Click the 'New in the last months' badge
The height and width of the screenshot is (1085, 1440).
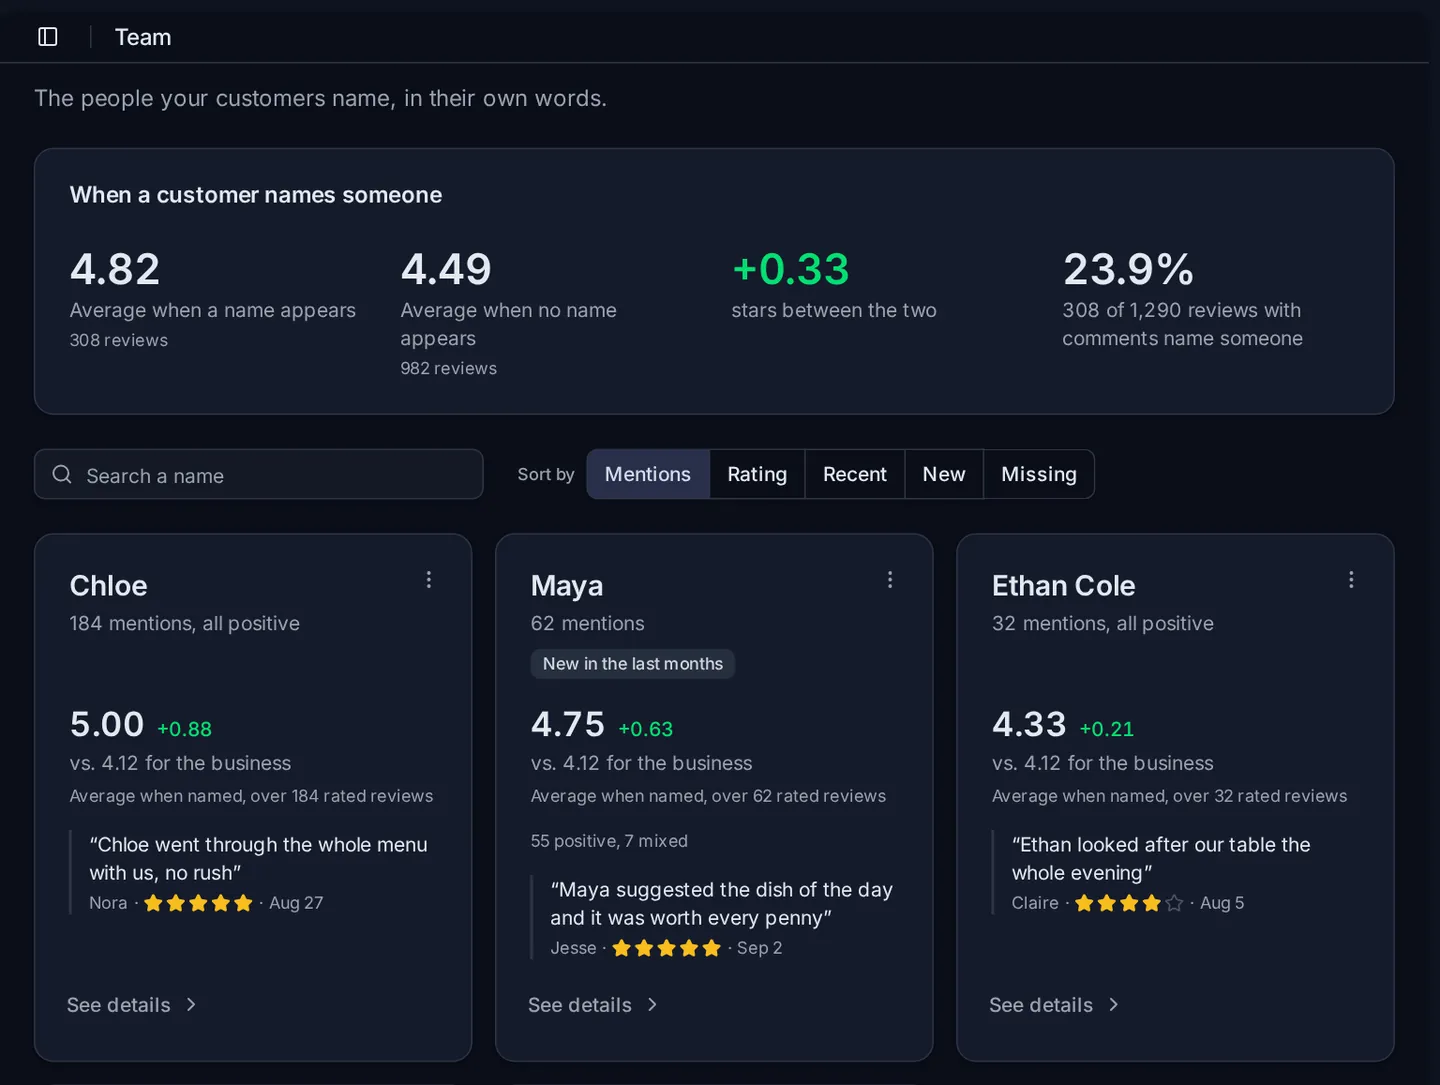coord(633,664)
